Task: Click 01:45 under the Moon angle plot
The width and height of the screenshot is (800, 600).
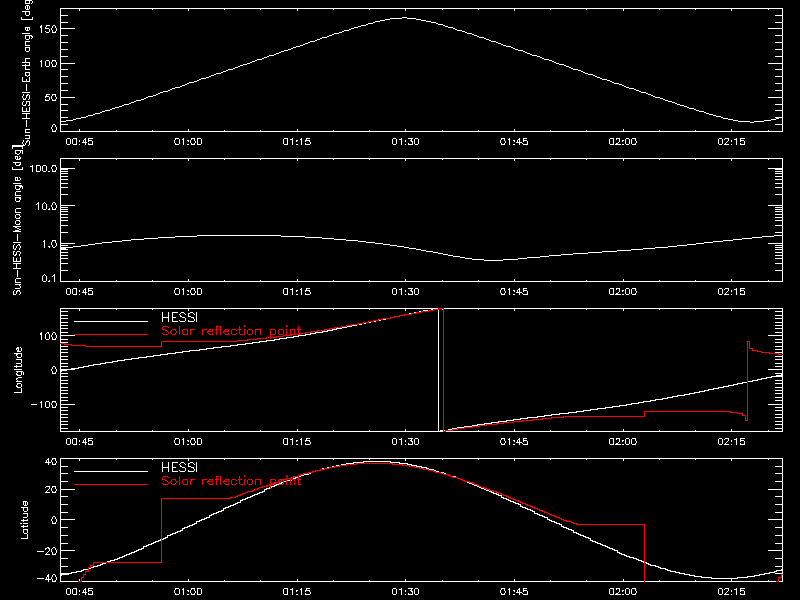Action: 514,292
